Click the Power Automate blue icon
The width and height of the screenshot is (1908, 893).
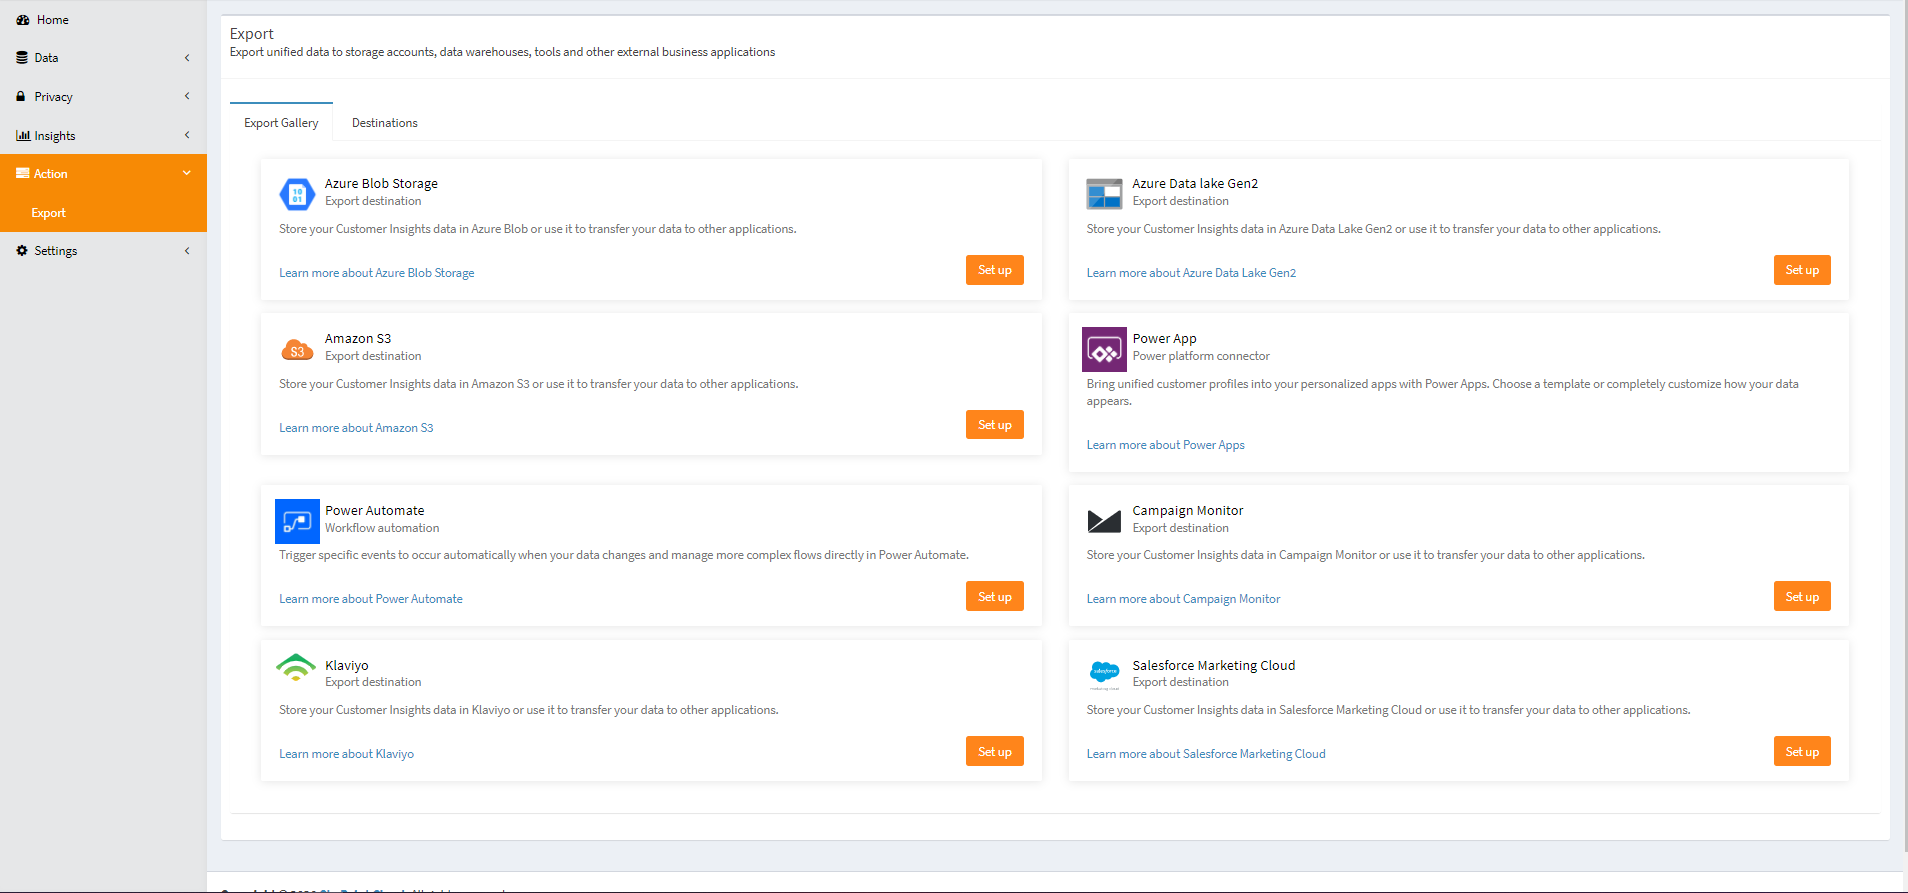[297, 521]
